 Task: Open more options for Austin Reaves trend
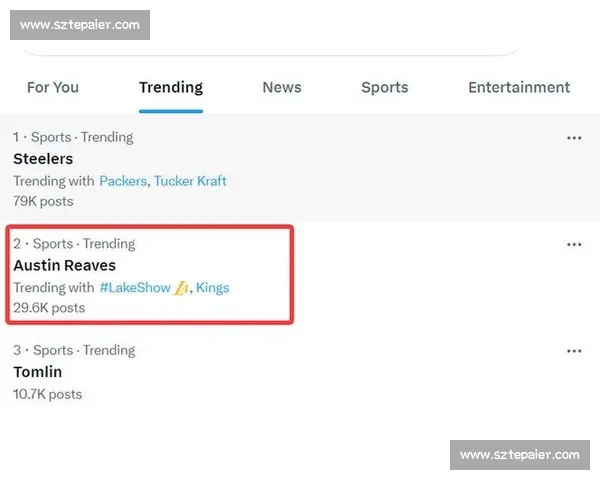[x=574, y=244]
